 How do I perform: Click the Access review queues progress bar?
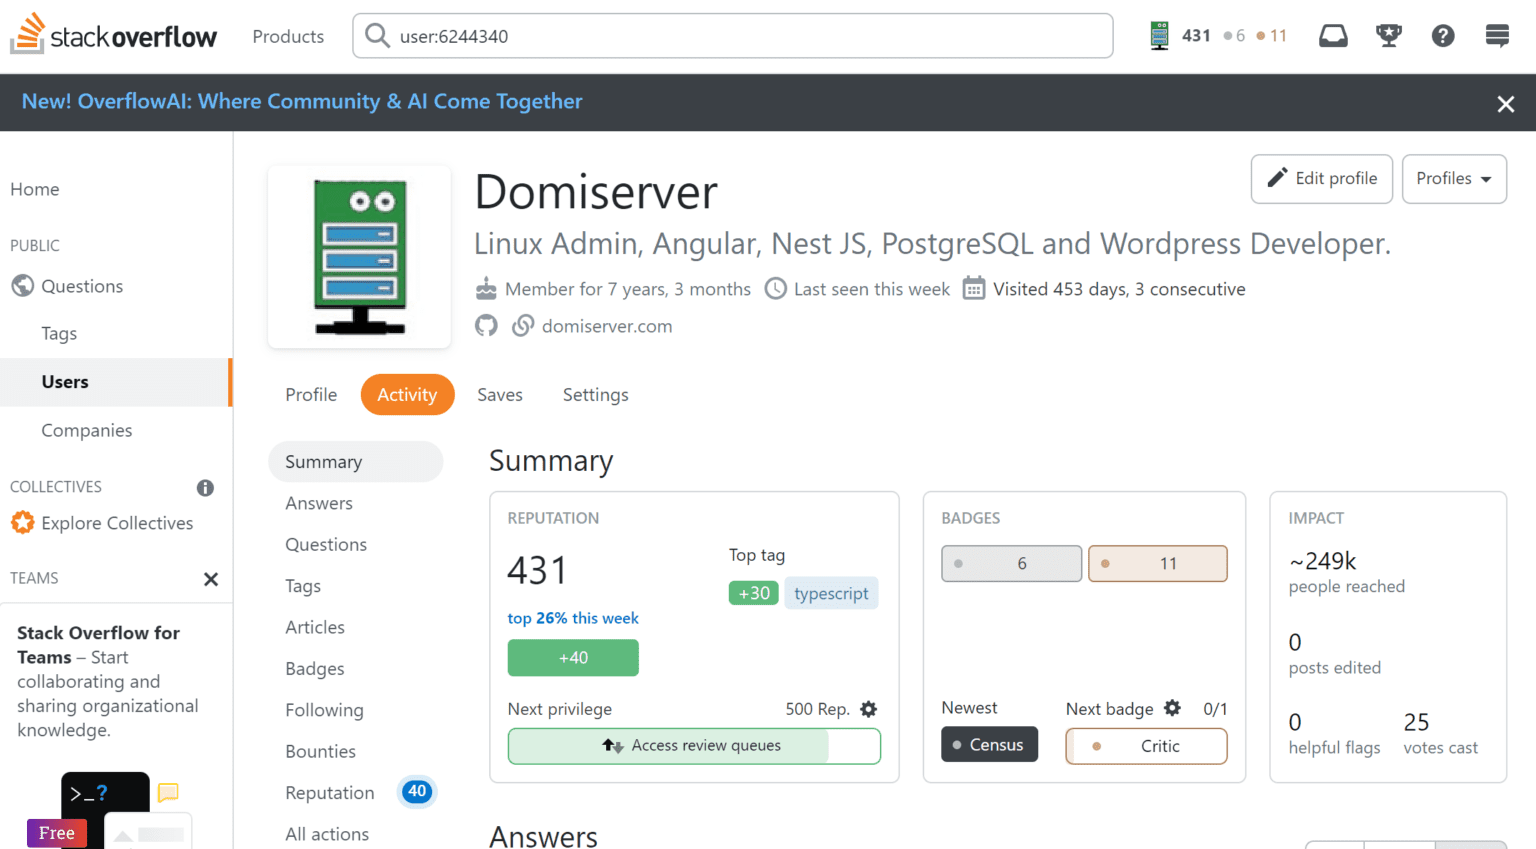tap(694, 746)
